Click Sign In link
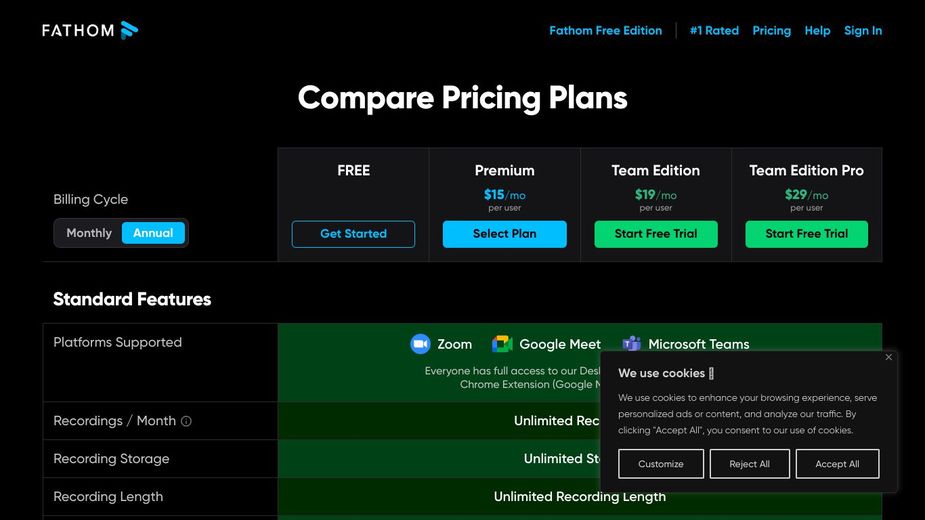The width and height of the screenshot is (925, 520). [862, 31]
